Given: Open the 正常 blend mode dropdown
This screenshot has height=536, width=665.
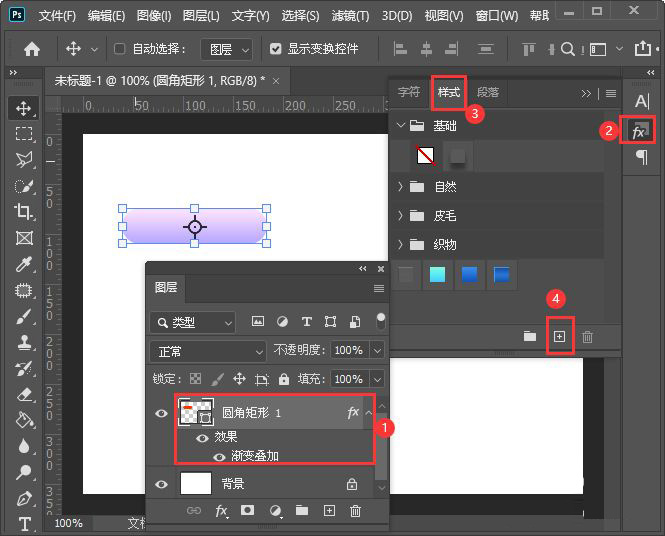Looking at the screenshot, I should (208, 351).
